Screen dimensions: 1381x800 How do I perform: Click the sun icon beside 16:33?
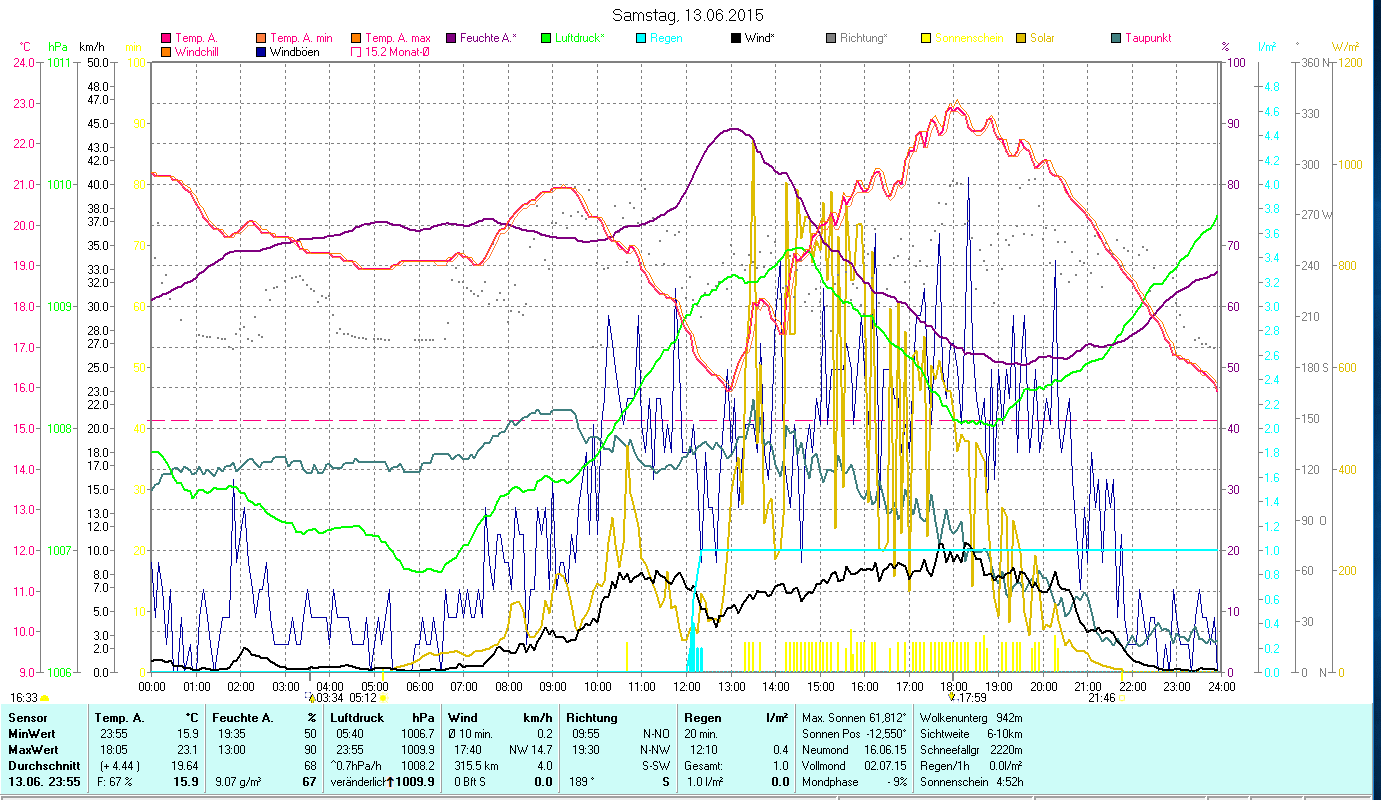point(45,698)
